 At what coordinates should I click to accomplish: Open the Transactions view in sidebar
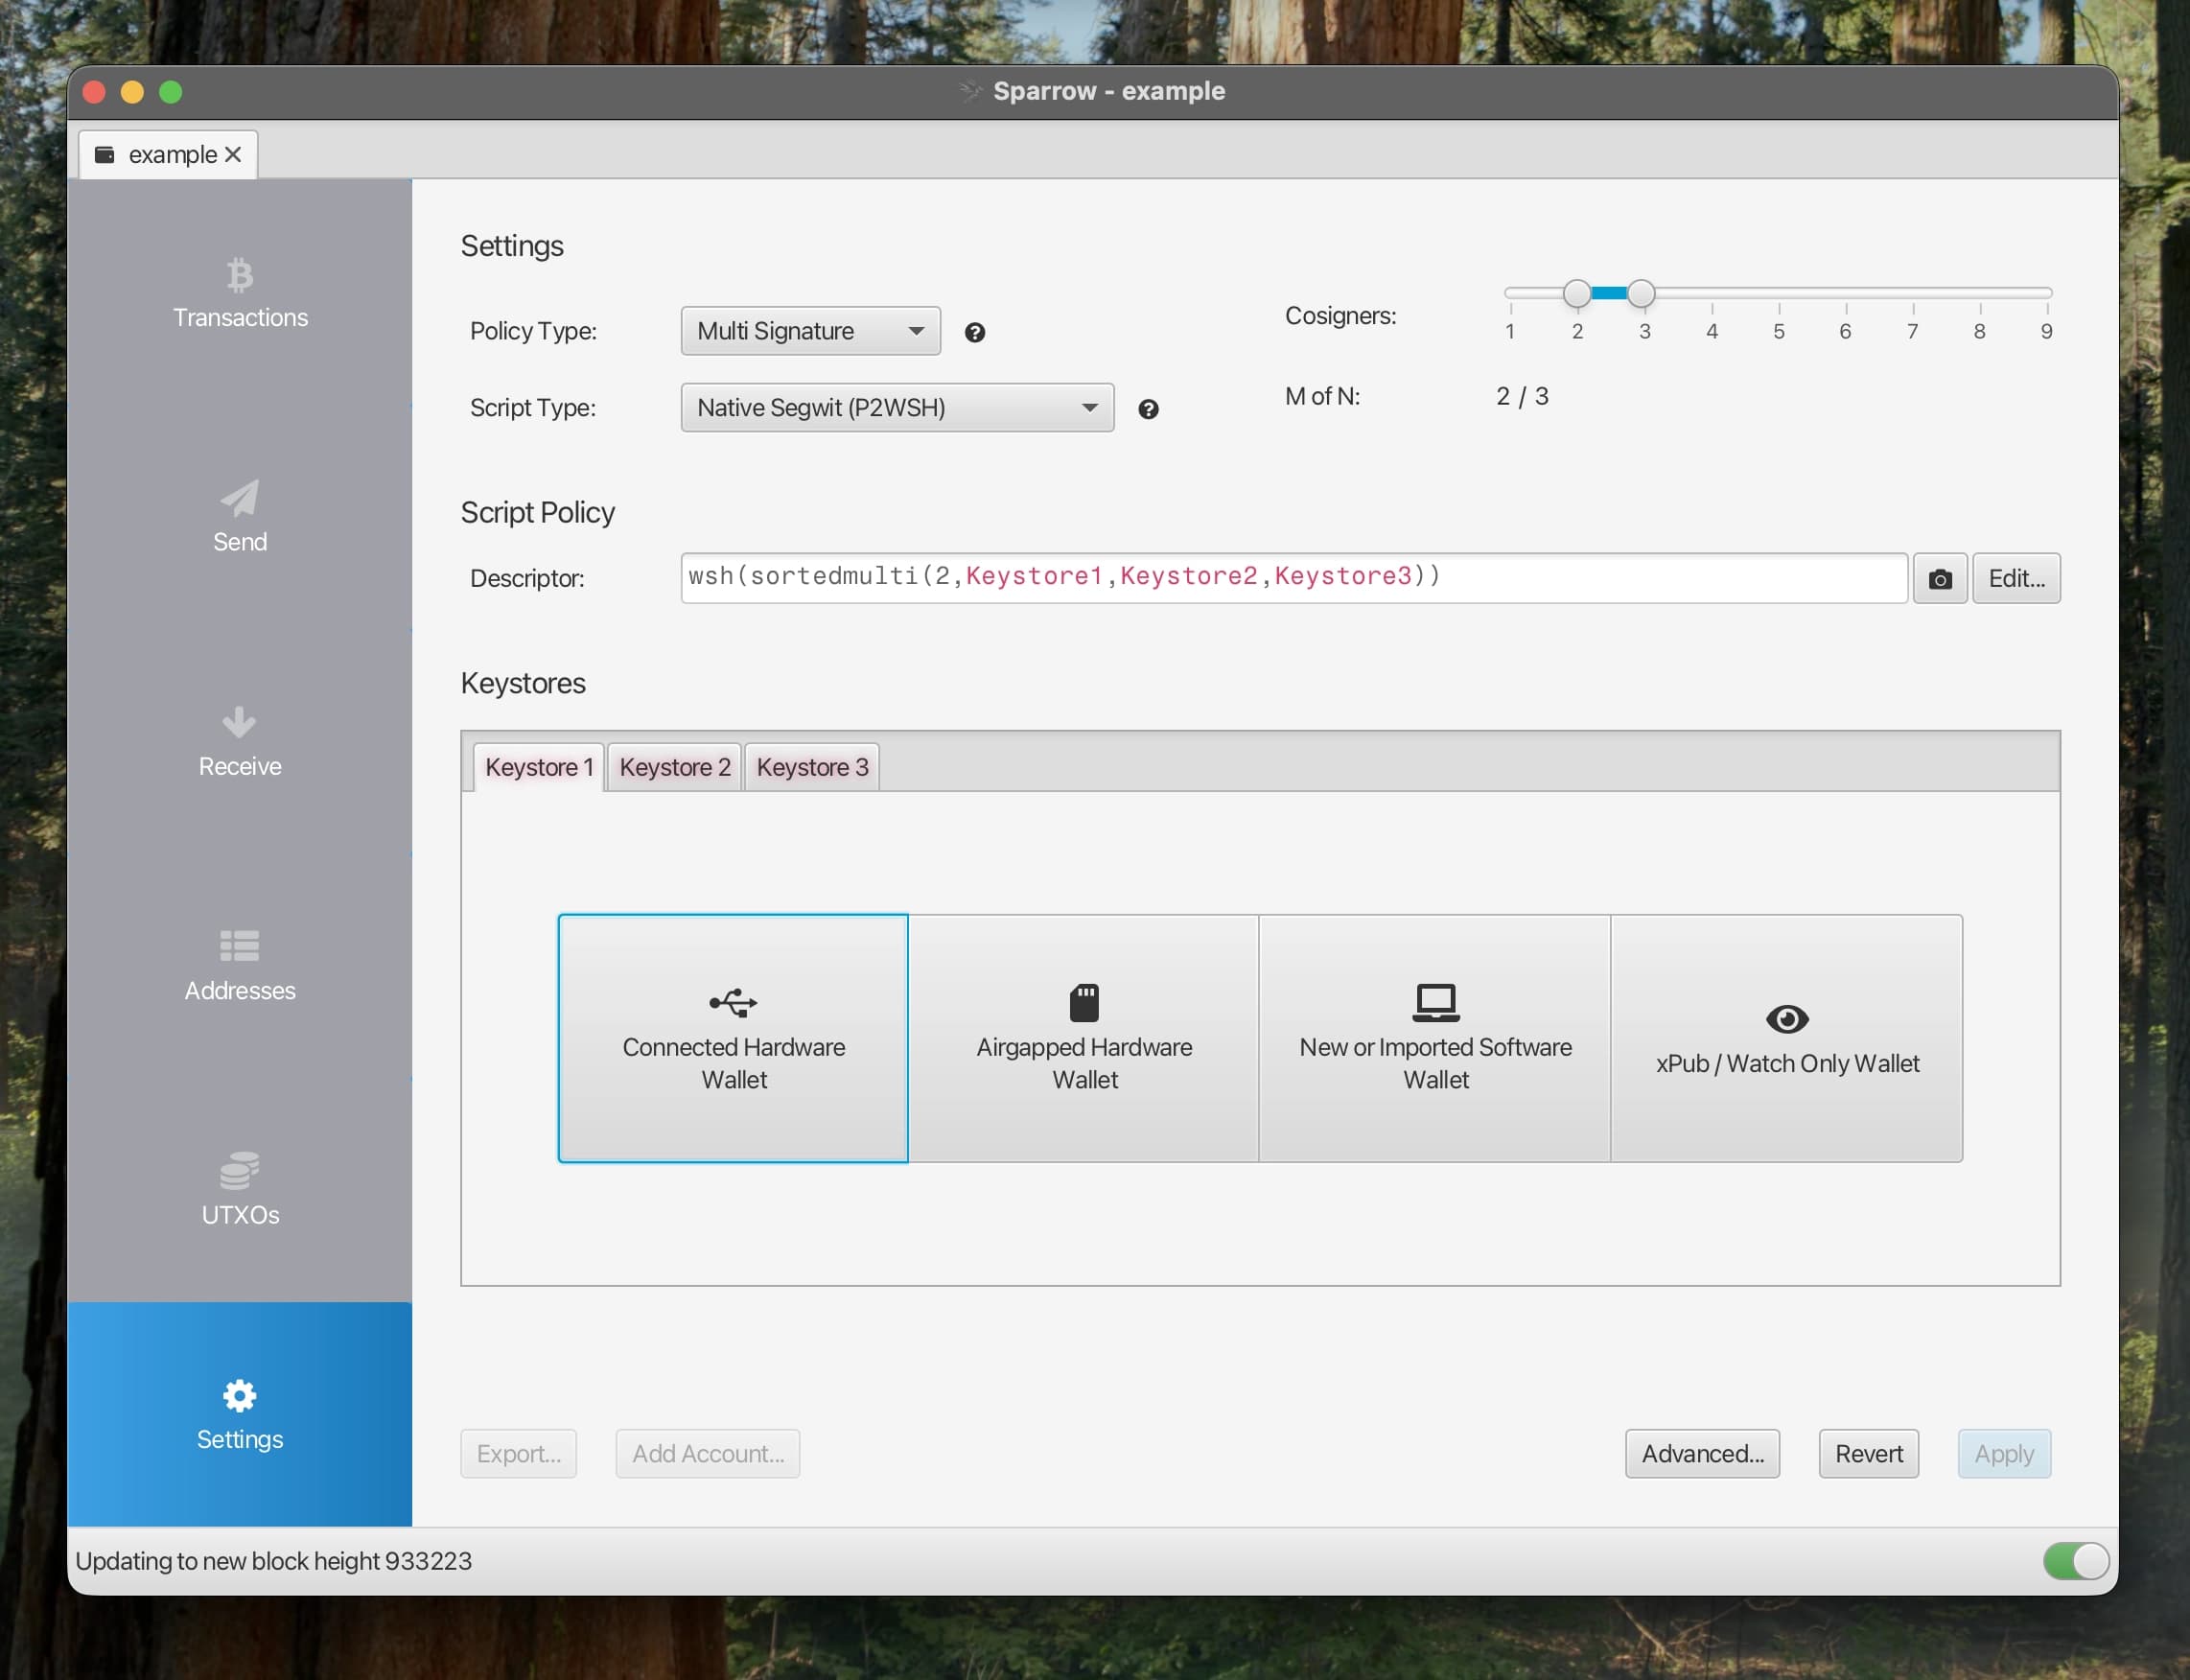tap(240, 295)
